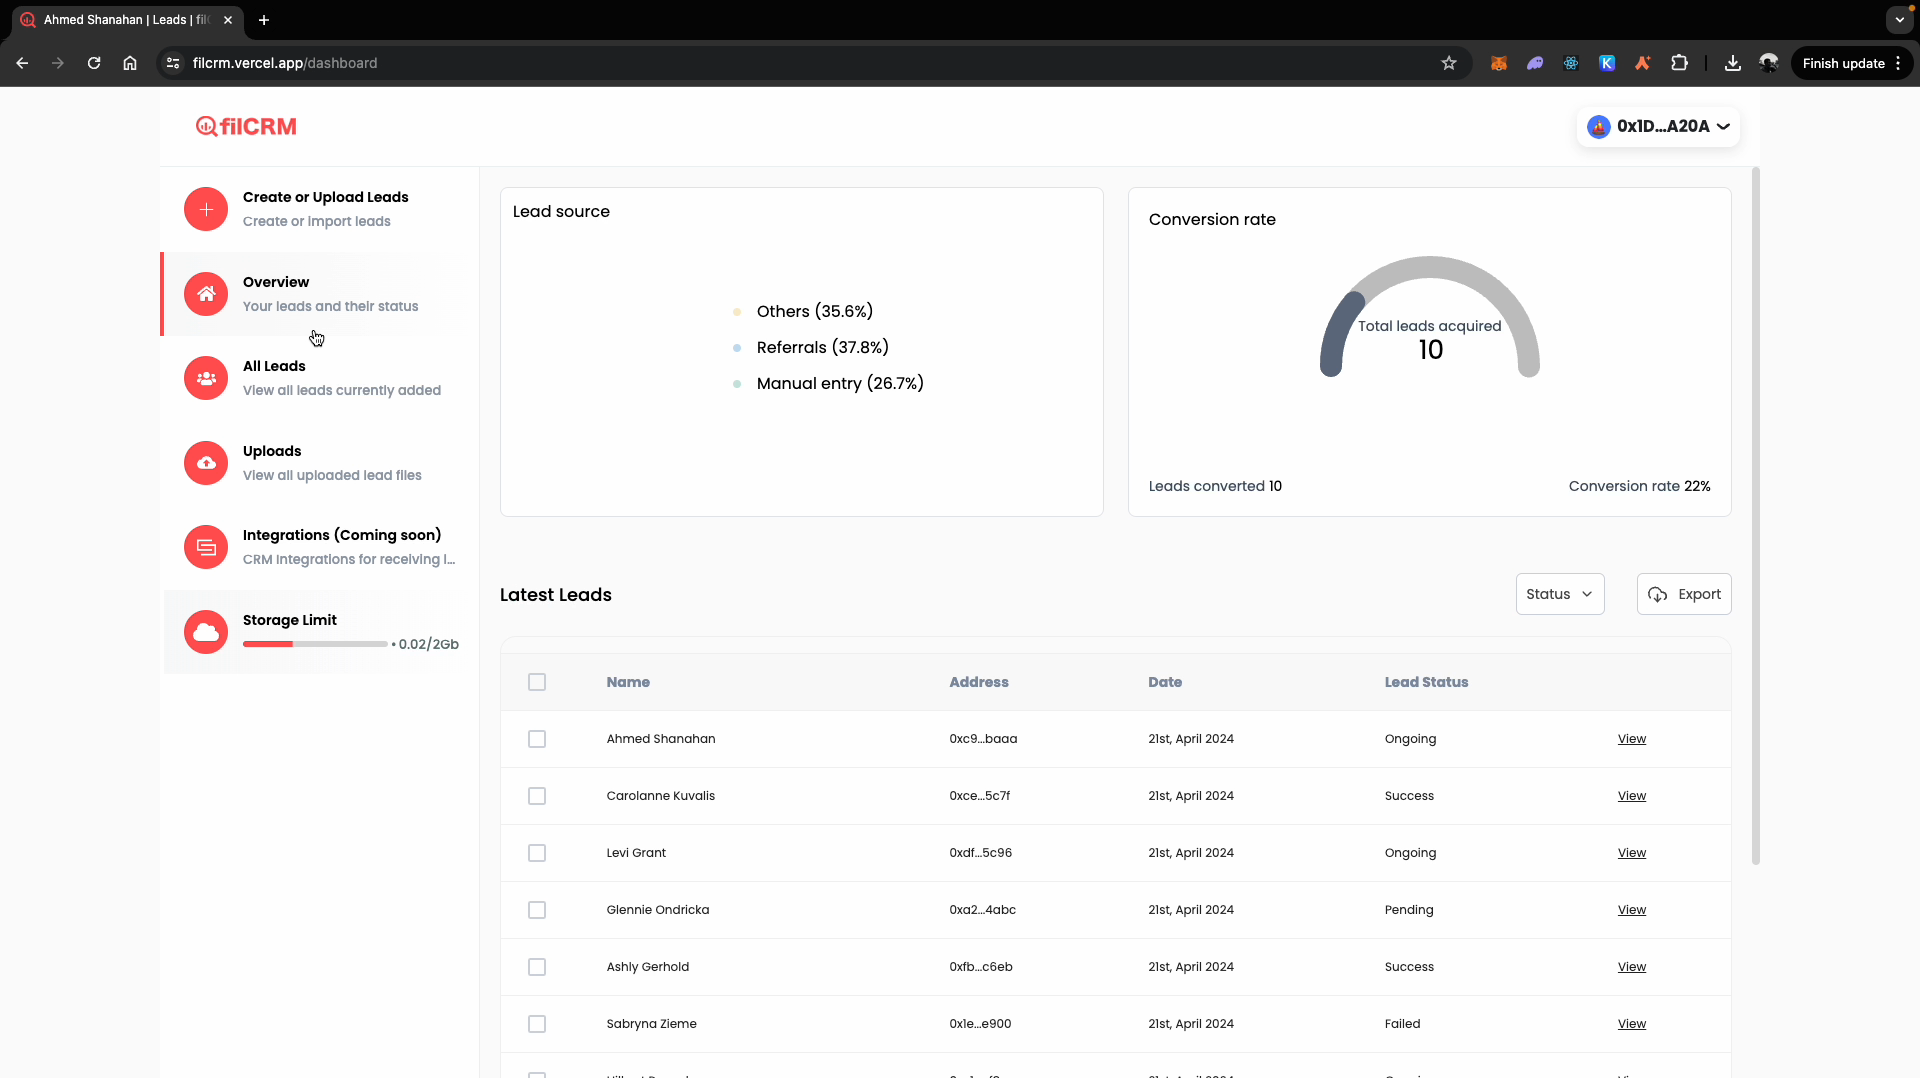The image size is (1920, 1078).
Task: Open the blue K extension icon
Action: pyautogui.click(x=1607, y=63)
